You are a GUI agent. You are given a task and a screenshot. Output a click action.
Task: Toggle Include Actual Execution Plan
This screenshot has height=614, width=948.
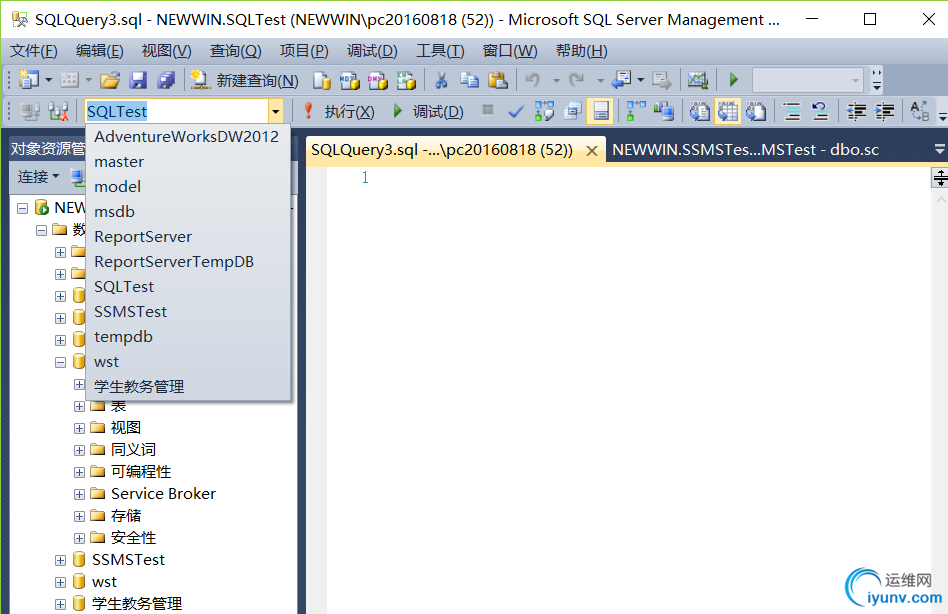click(636, 111)
